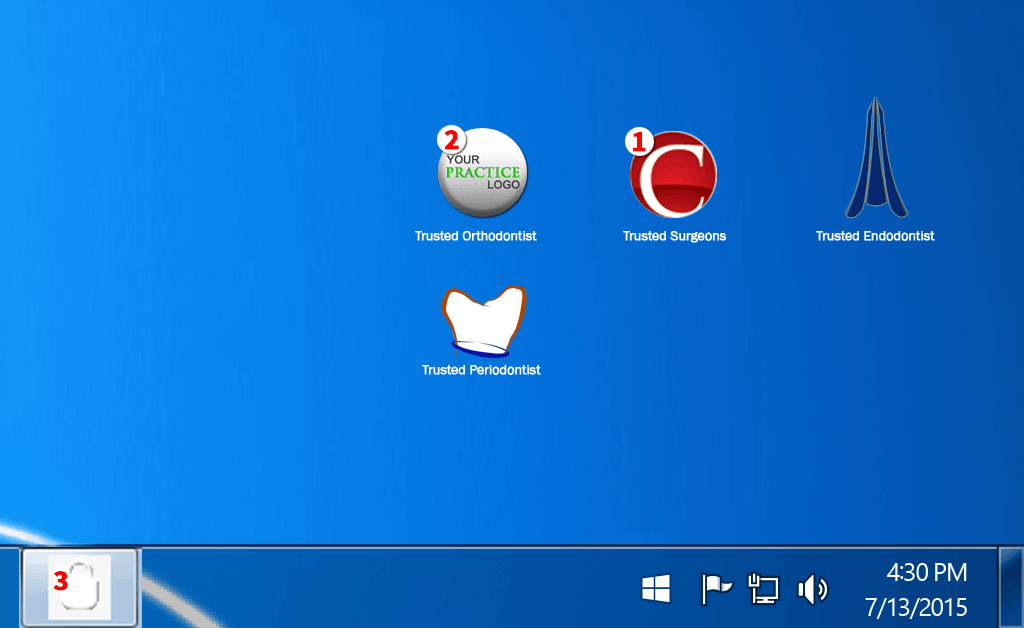Click the 4:30 PM clock time
This screenshot has height=628, width=1024.
pyautogui.click(x=926, y=573)
